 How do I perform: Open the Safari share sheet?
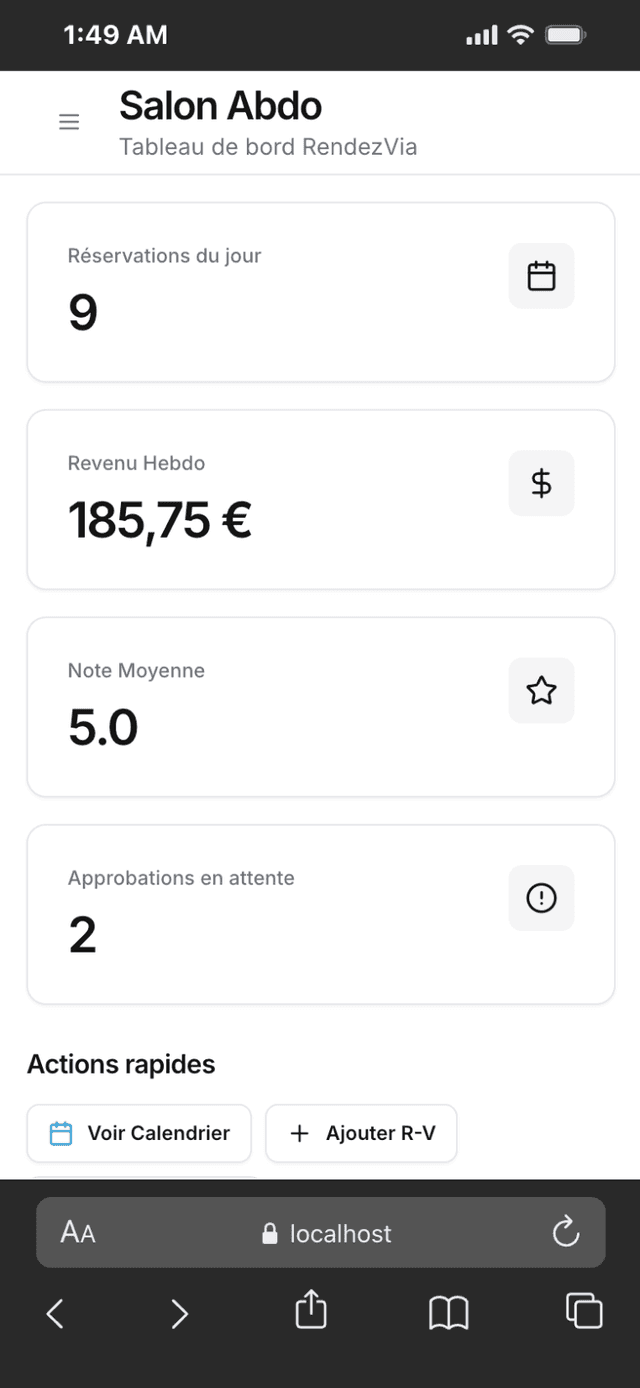(311, 1309)
